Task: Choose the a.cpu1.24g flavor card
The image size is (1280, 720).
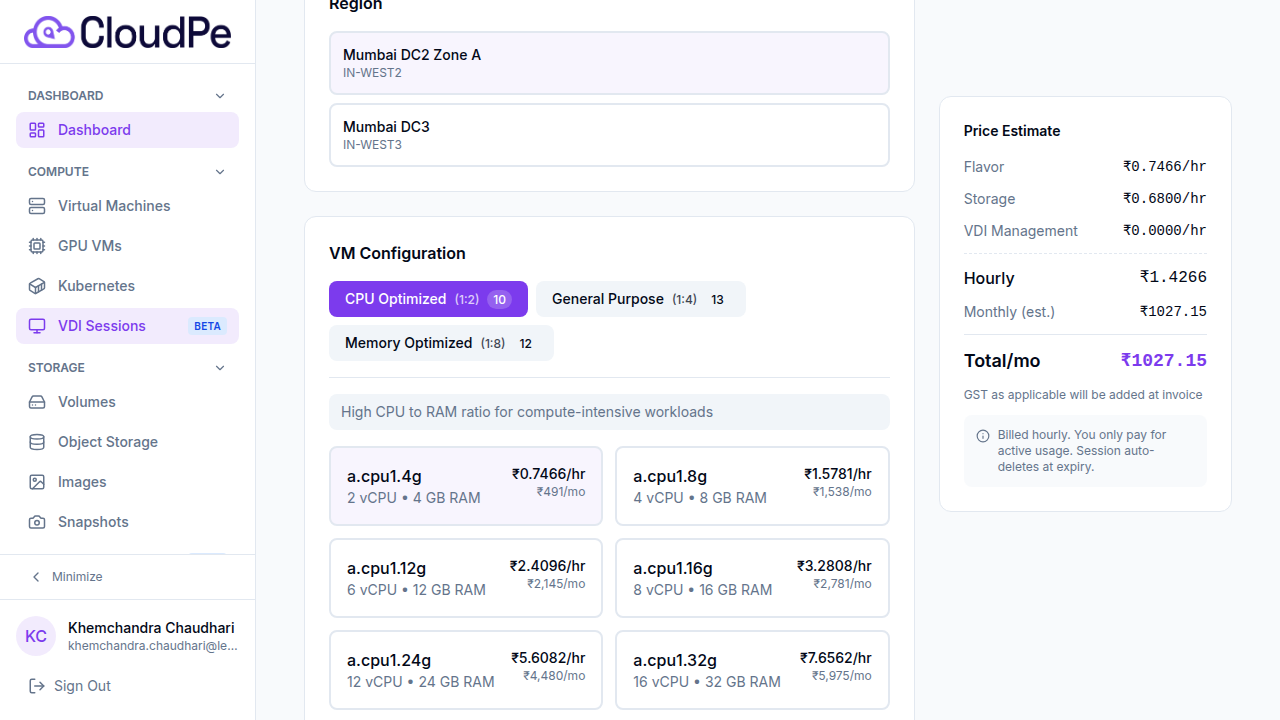Action: (466, 670)
